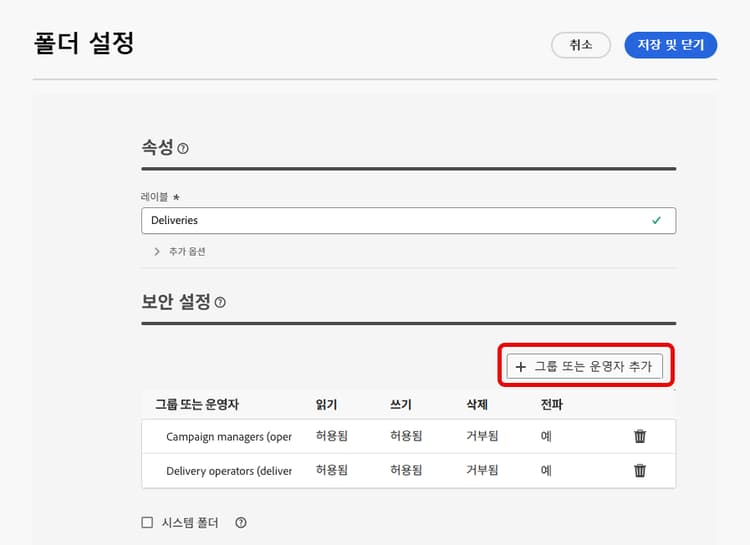750x545 pixels.
Task: Click 그룹 또는 운영자 추가 button
Action: pyautogui.click(x=585, y=367)
